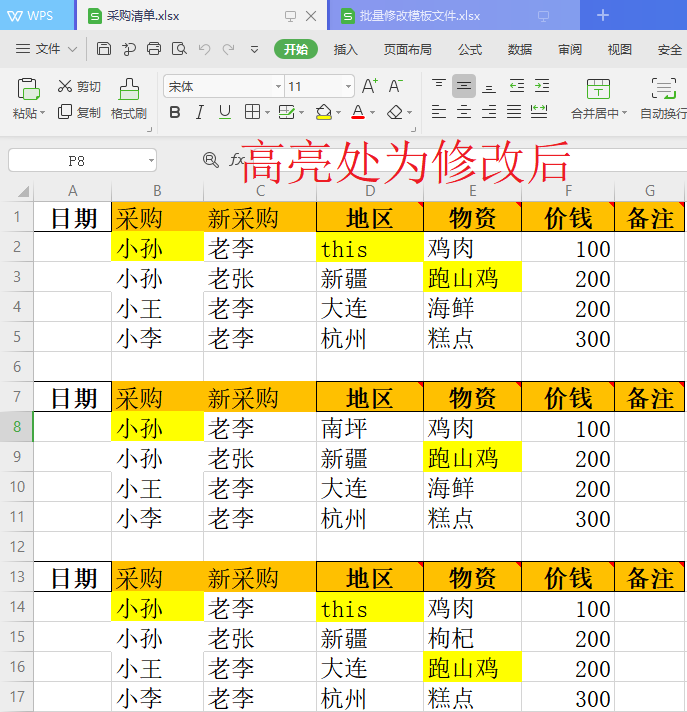Click the Wrap Text icon
The height and width of the screenshot is (712, 687).
click(664, 89)
